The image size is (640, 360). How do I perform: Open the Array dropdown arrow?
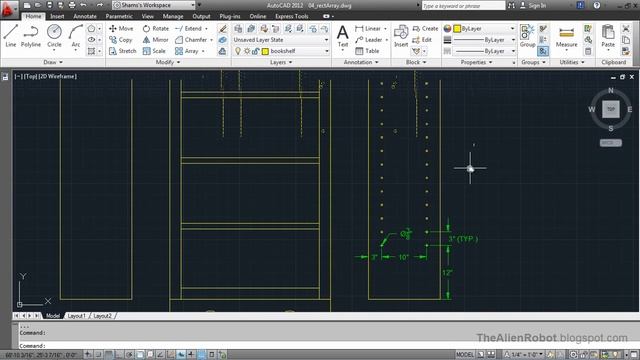pyautogui.click(x=203, y=51)
